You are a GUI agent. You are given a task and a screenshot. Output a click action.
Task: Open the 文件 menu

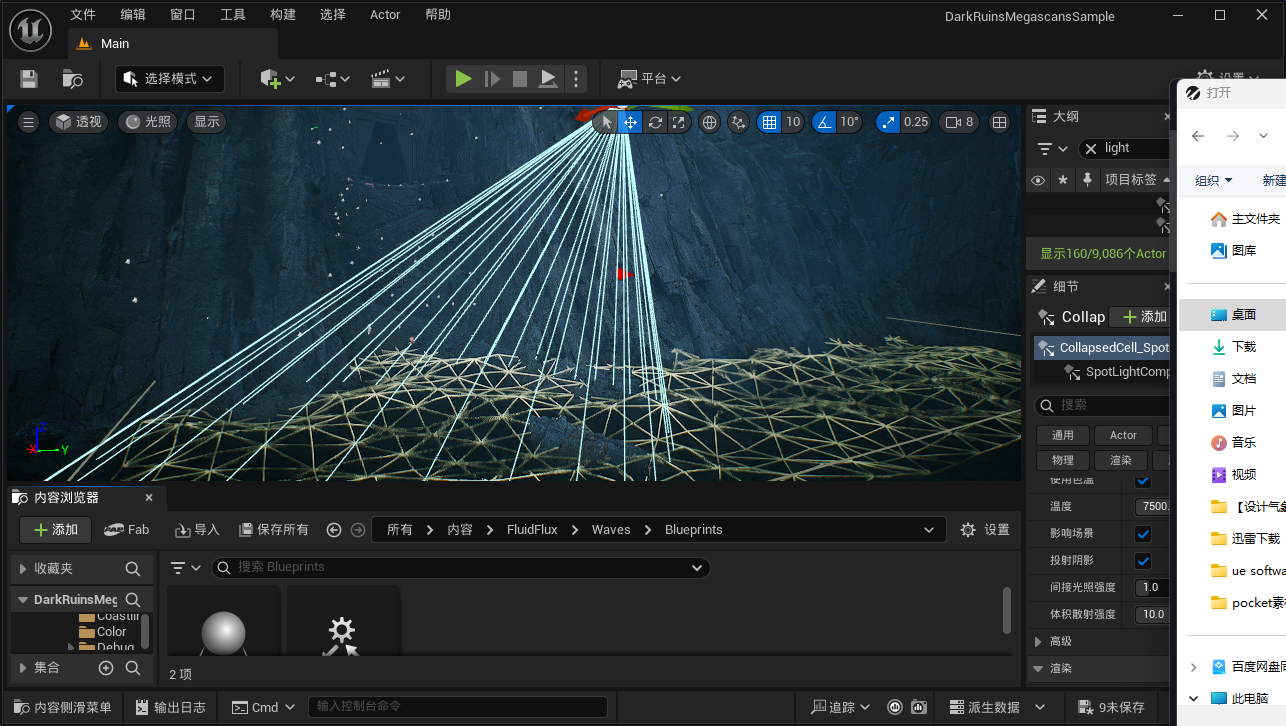(x=83, y=15)
